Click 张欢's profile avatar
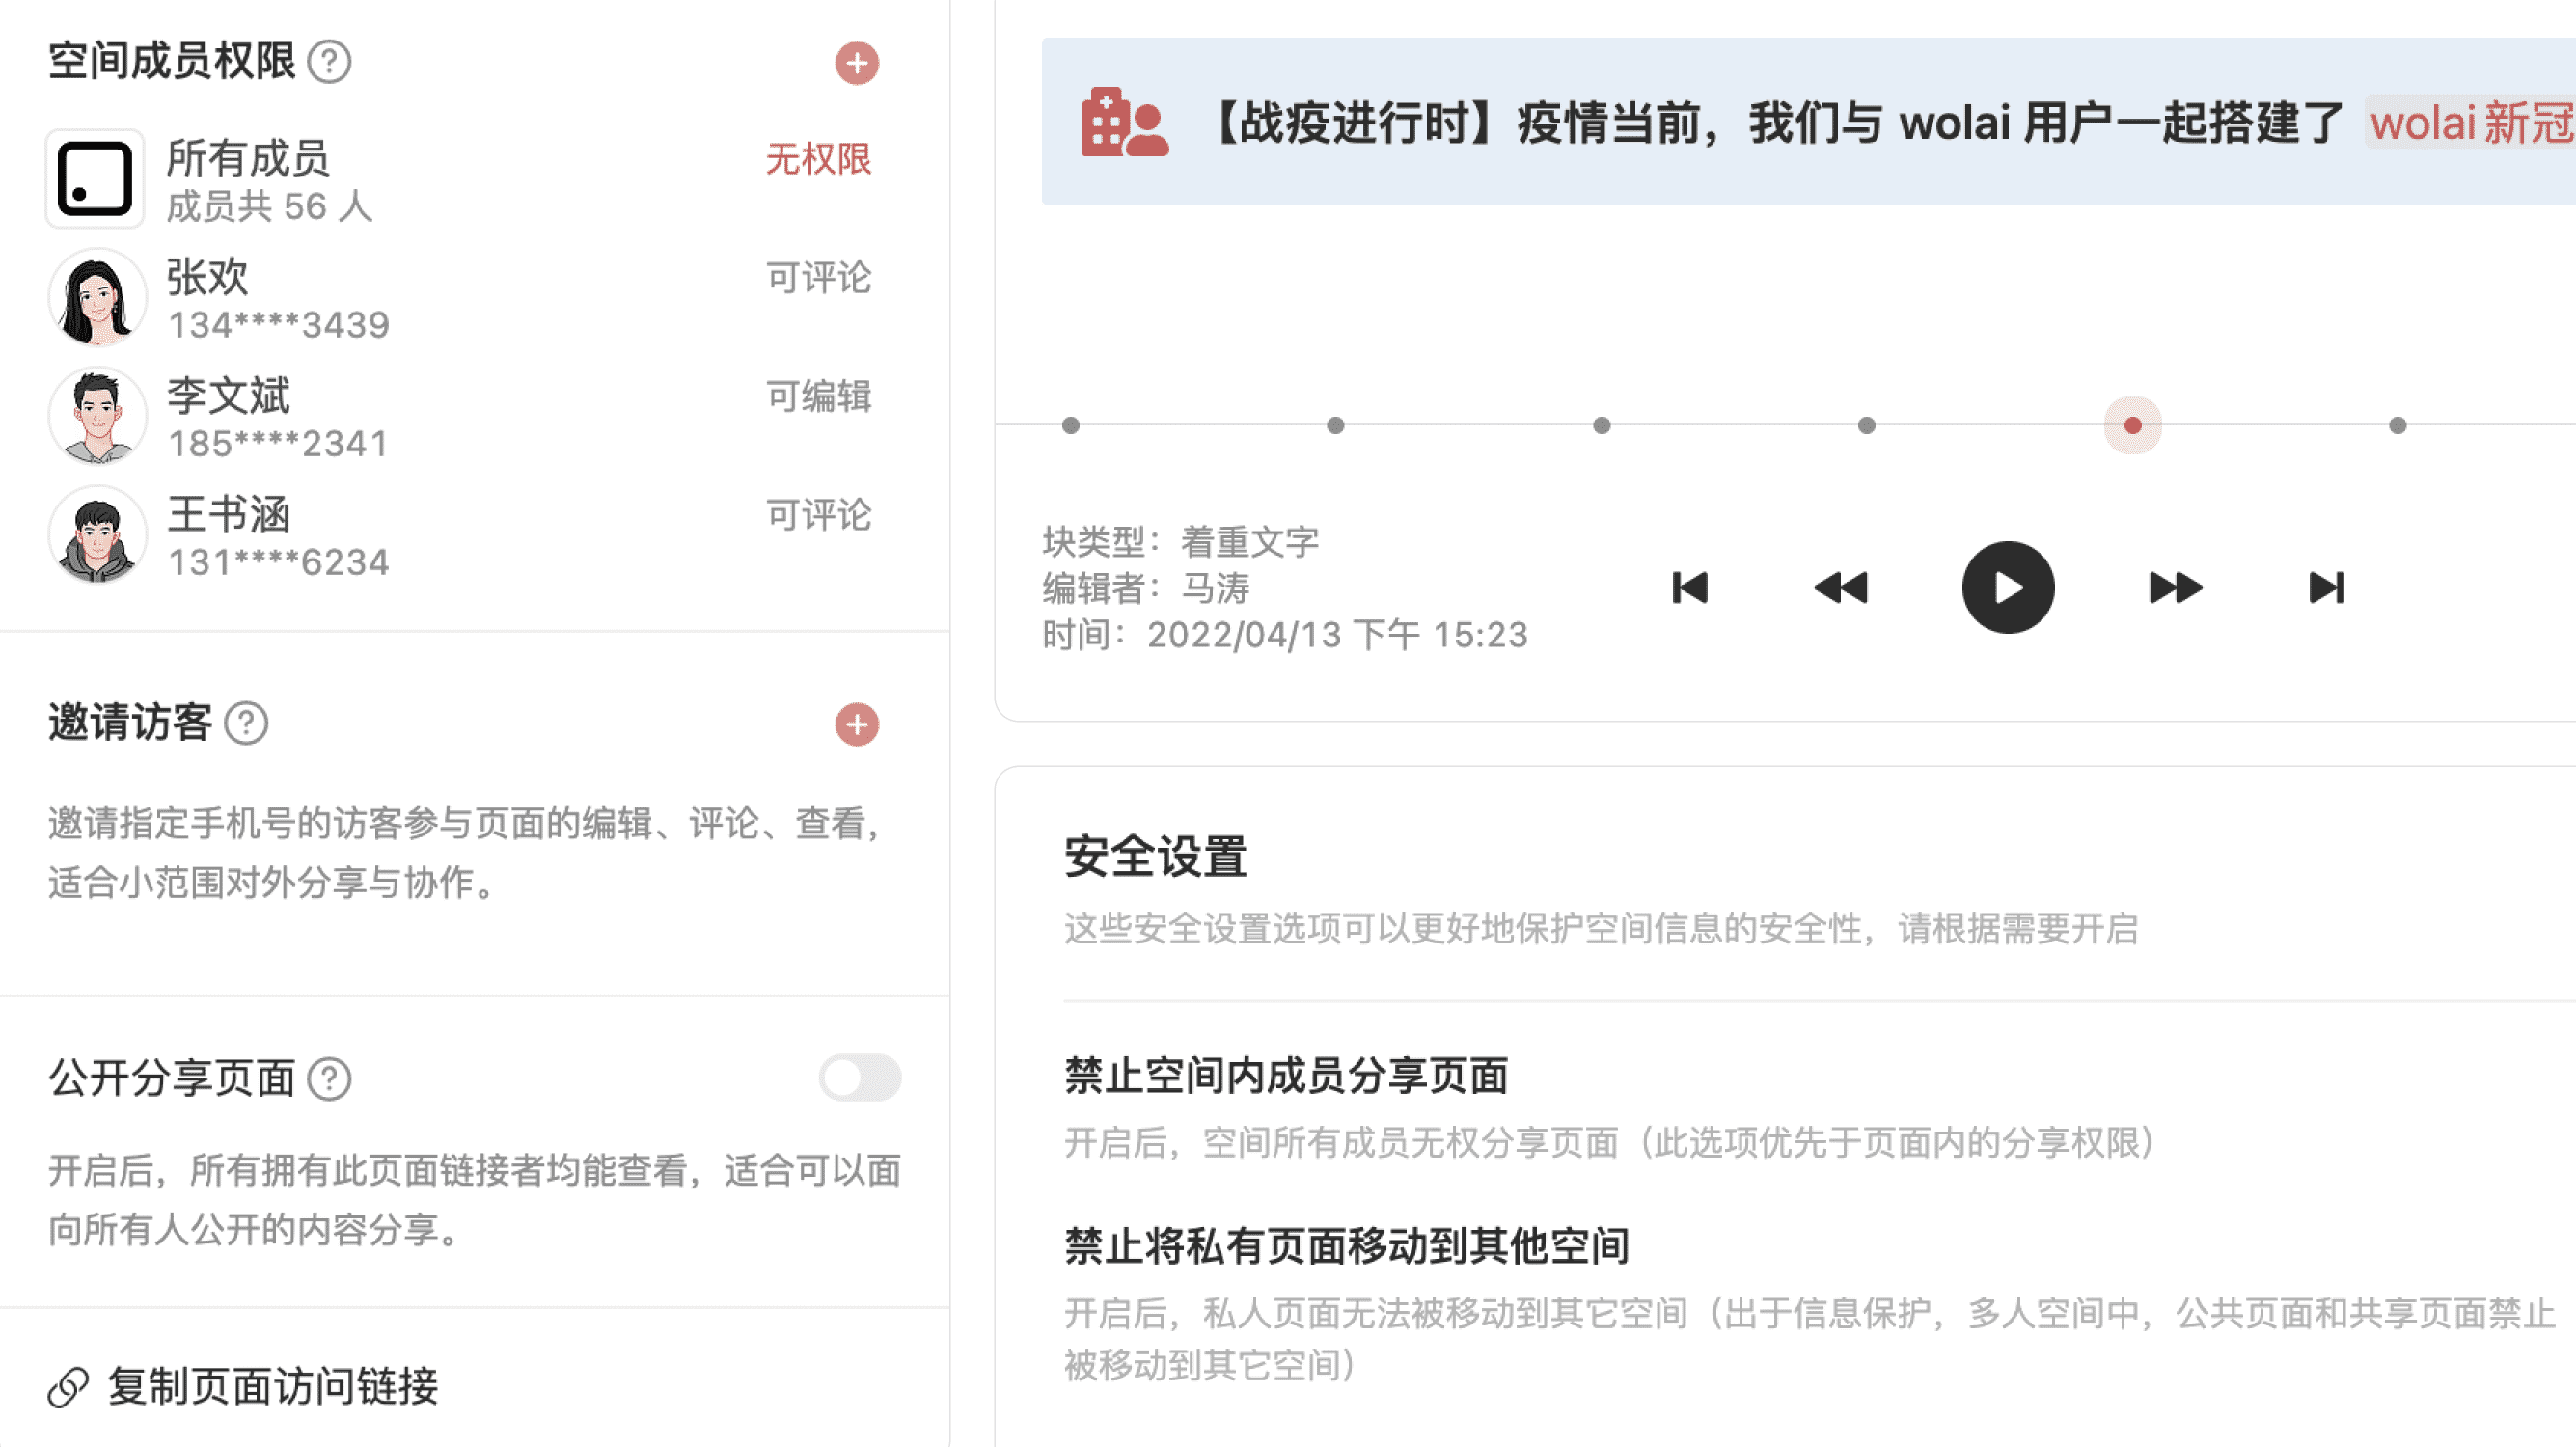 (97, 297)
